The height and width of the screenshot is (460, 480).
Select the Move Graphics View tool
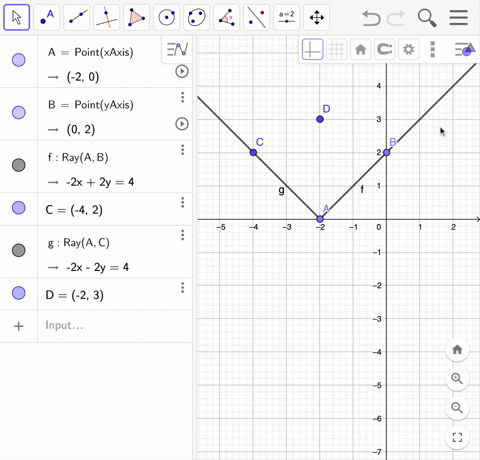click(x=317, y=17)
